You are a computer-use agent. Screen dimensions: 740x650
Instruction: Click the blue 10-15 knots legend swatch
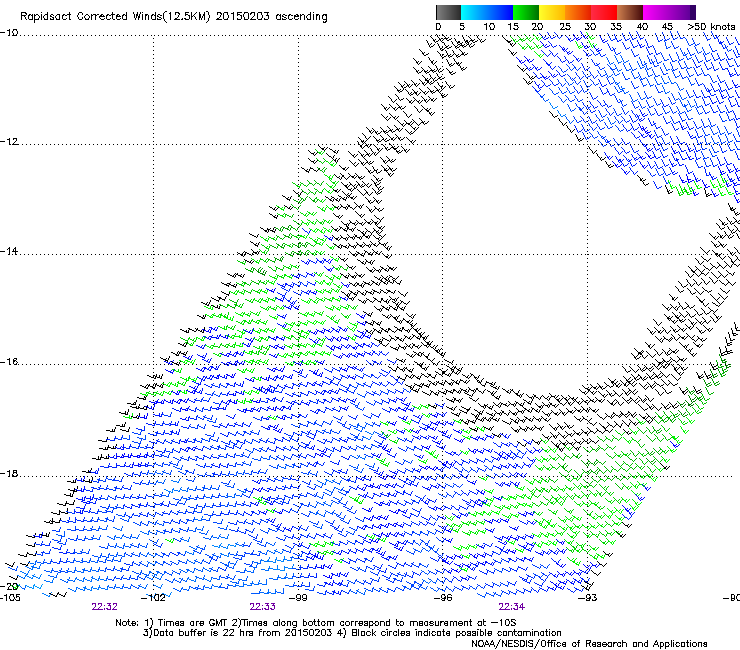(500, 12)
